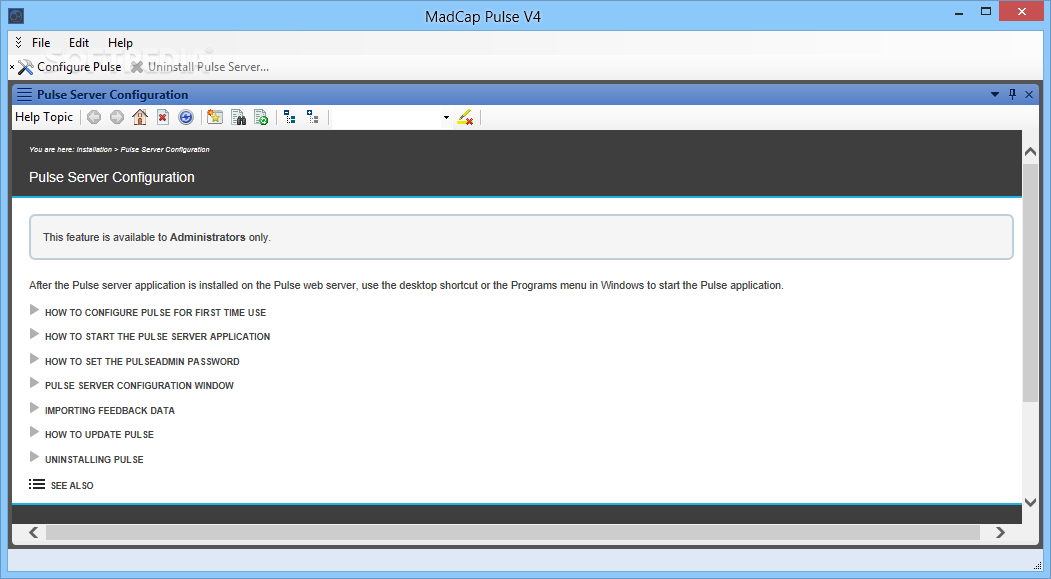Open the toolbar search combo box dropdown
The image size is (1051, 579).
tap(446, 118)
